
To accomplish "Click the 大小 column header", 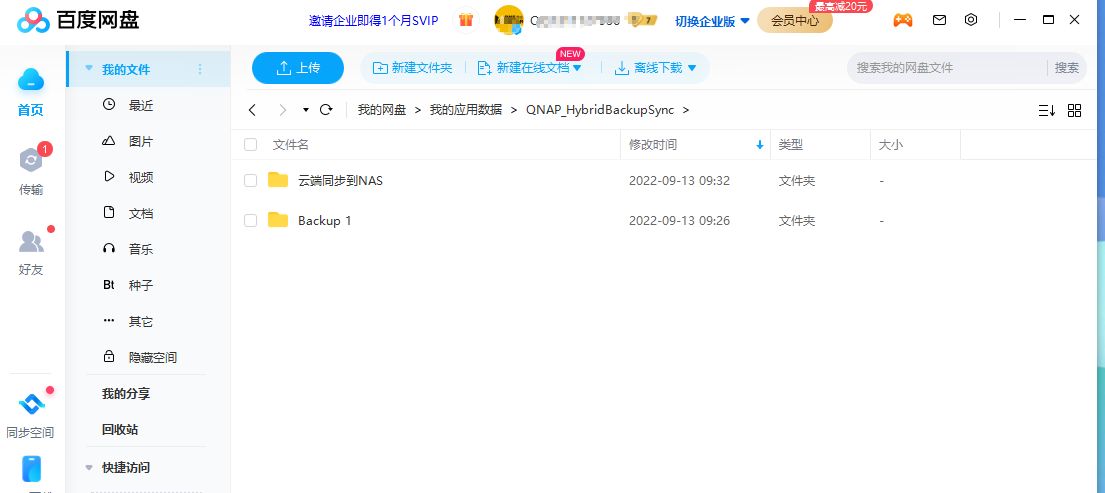I will pyautogui.click(x=891, y=145).
